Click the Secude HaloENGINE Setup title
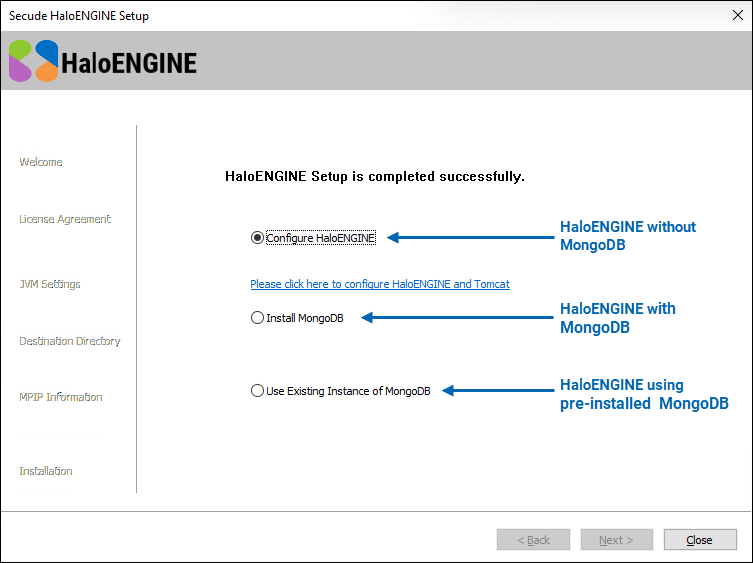The width and height of the screenshot is (753, 563). click(x=79, y=16)
